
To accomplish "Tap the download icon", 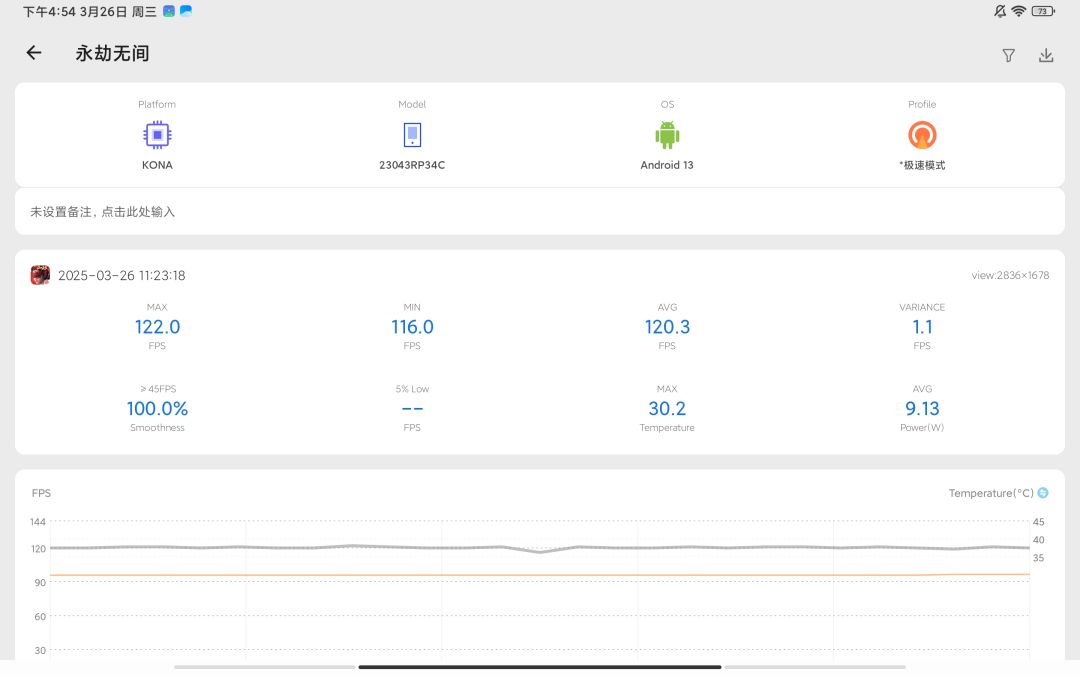I will point(1046,55).
